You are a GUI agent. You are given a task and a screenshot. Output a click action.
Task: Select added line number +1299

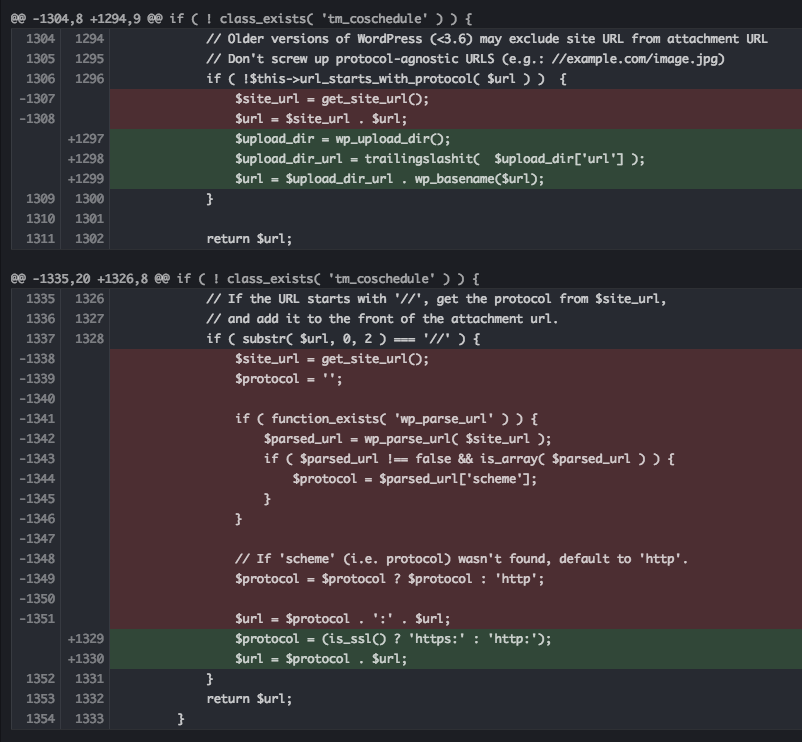pos(85,178)
